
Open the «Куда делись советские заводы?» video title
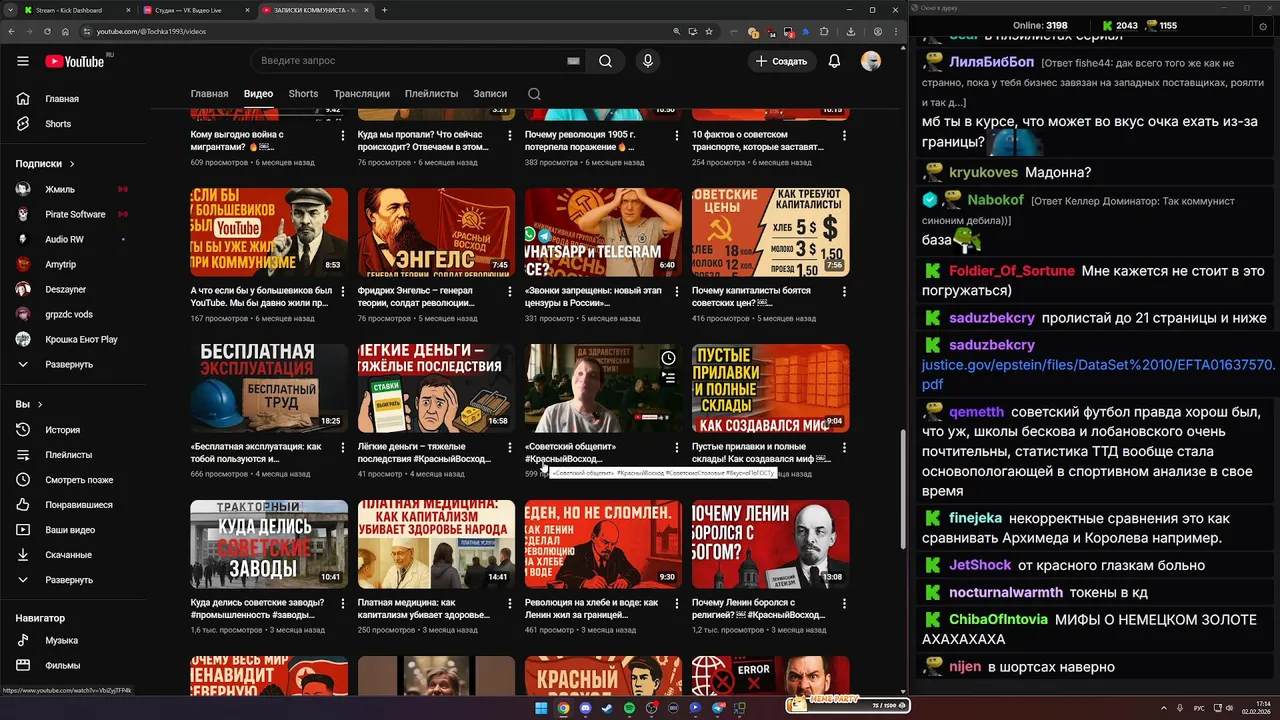257,609
